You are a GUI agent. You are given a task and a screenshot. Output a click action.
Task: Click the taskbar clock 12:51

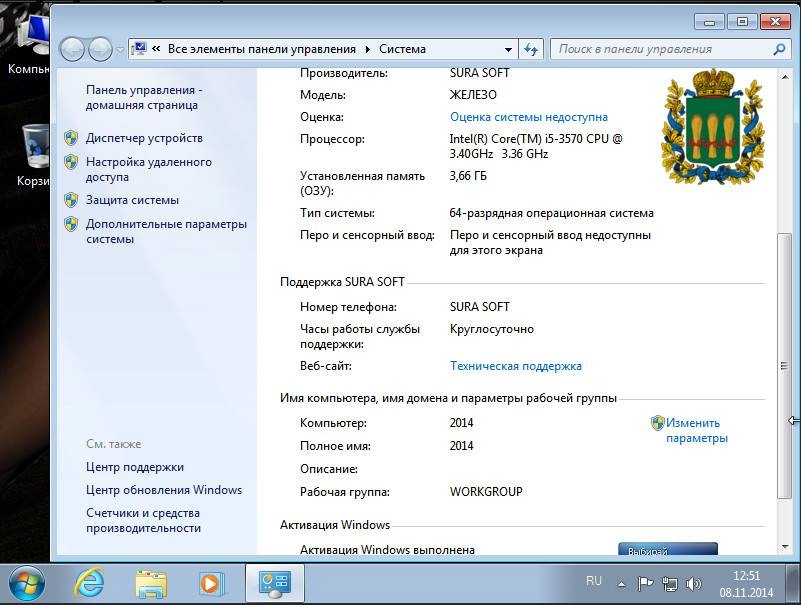click(x=746, y=576)
